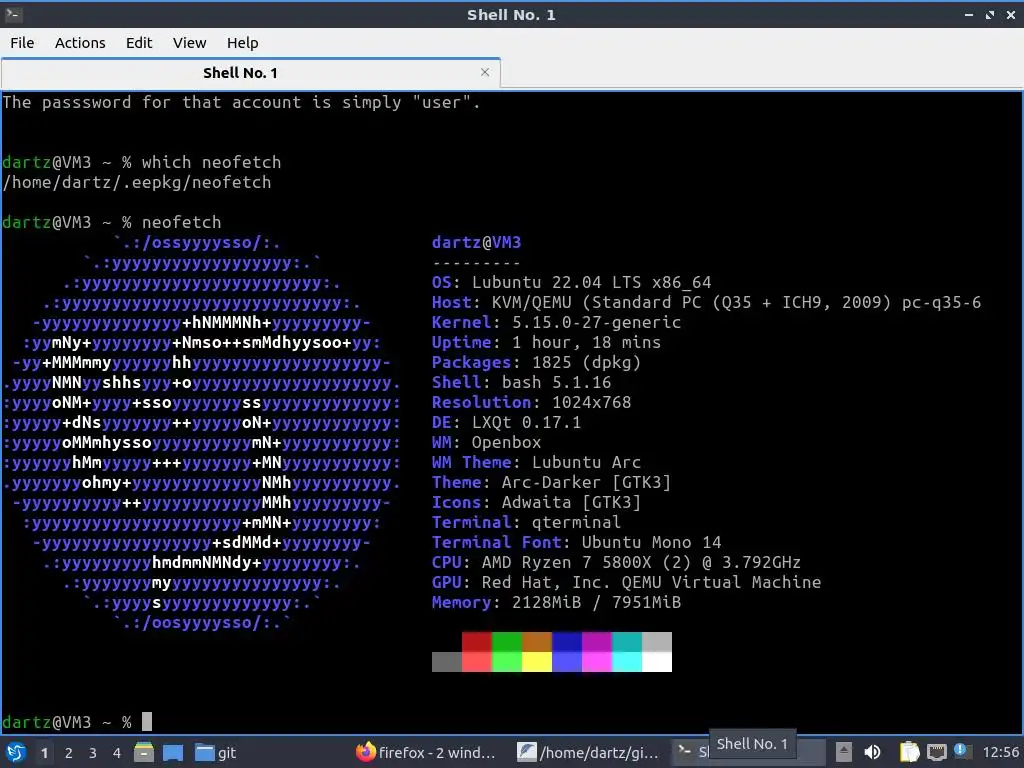Switch to virtual desktop 4
The image size is (1024, 768).
click(117, 752)
